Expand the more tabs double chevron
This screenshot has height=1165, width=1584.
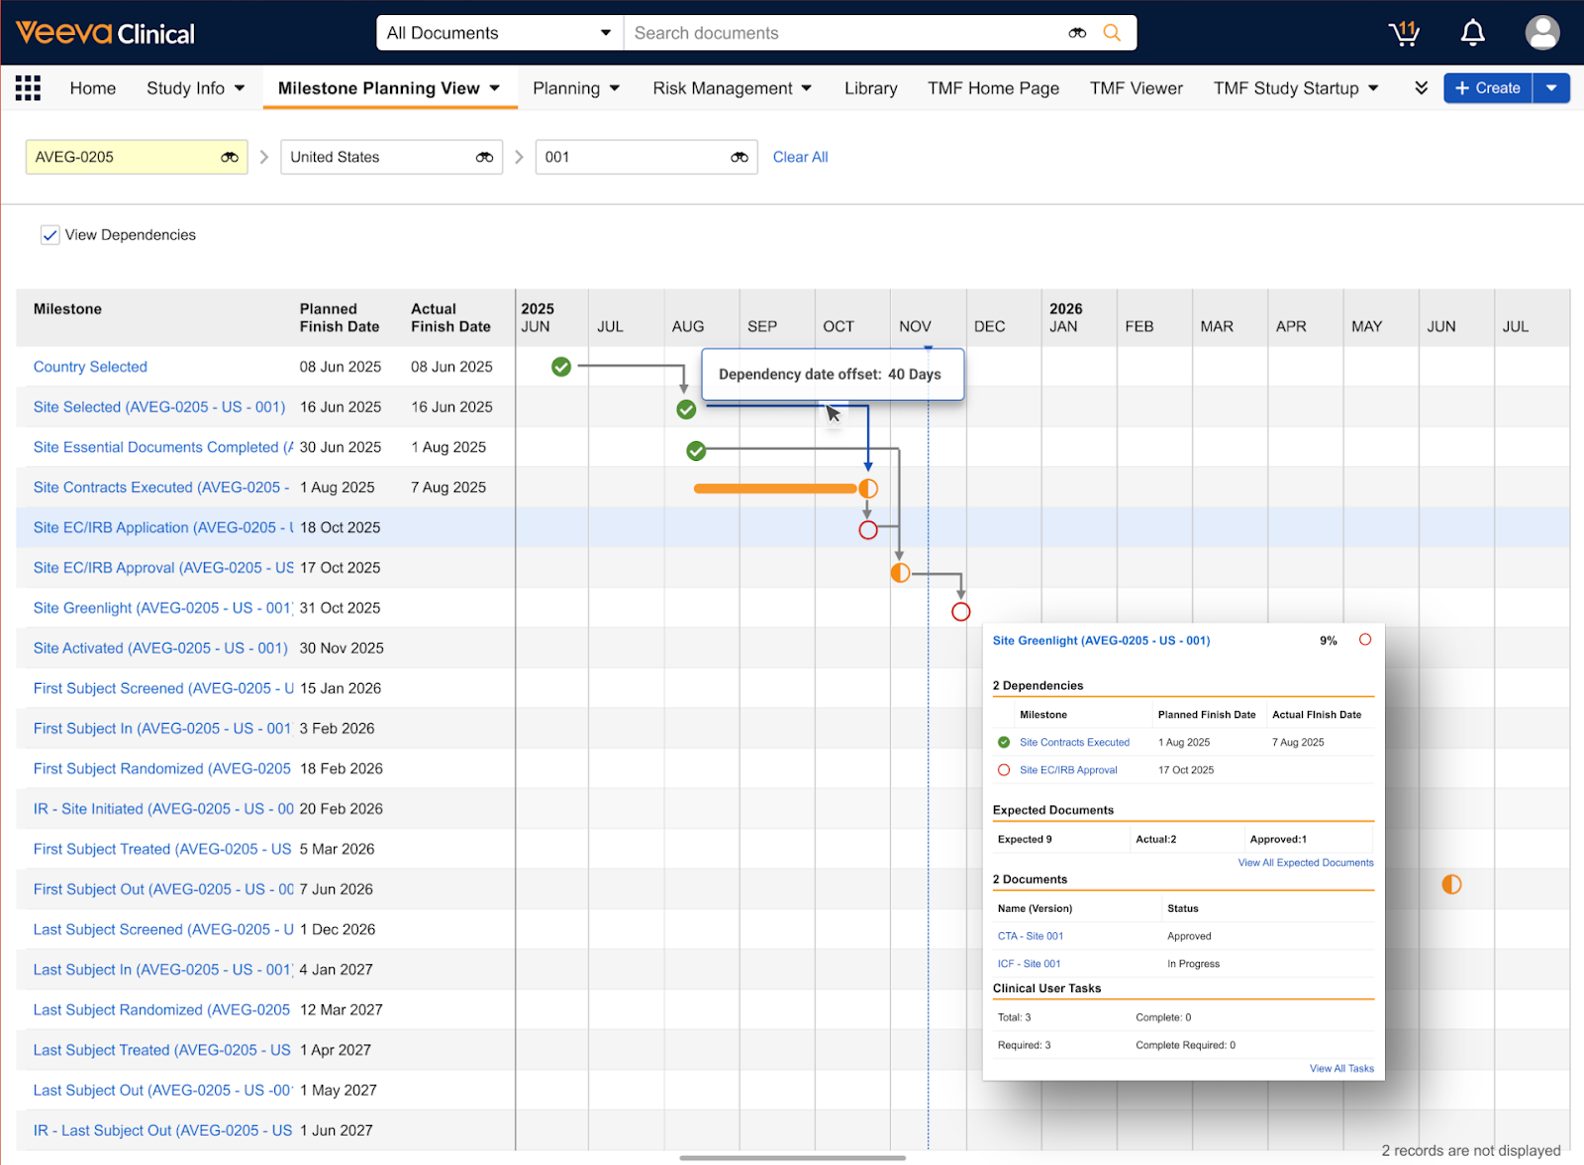click(1421, 88)
